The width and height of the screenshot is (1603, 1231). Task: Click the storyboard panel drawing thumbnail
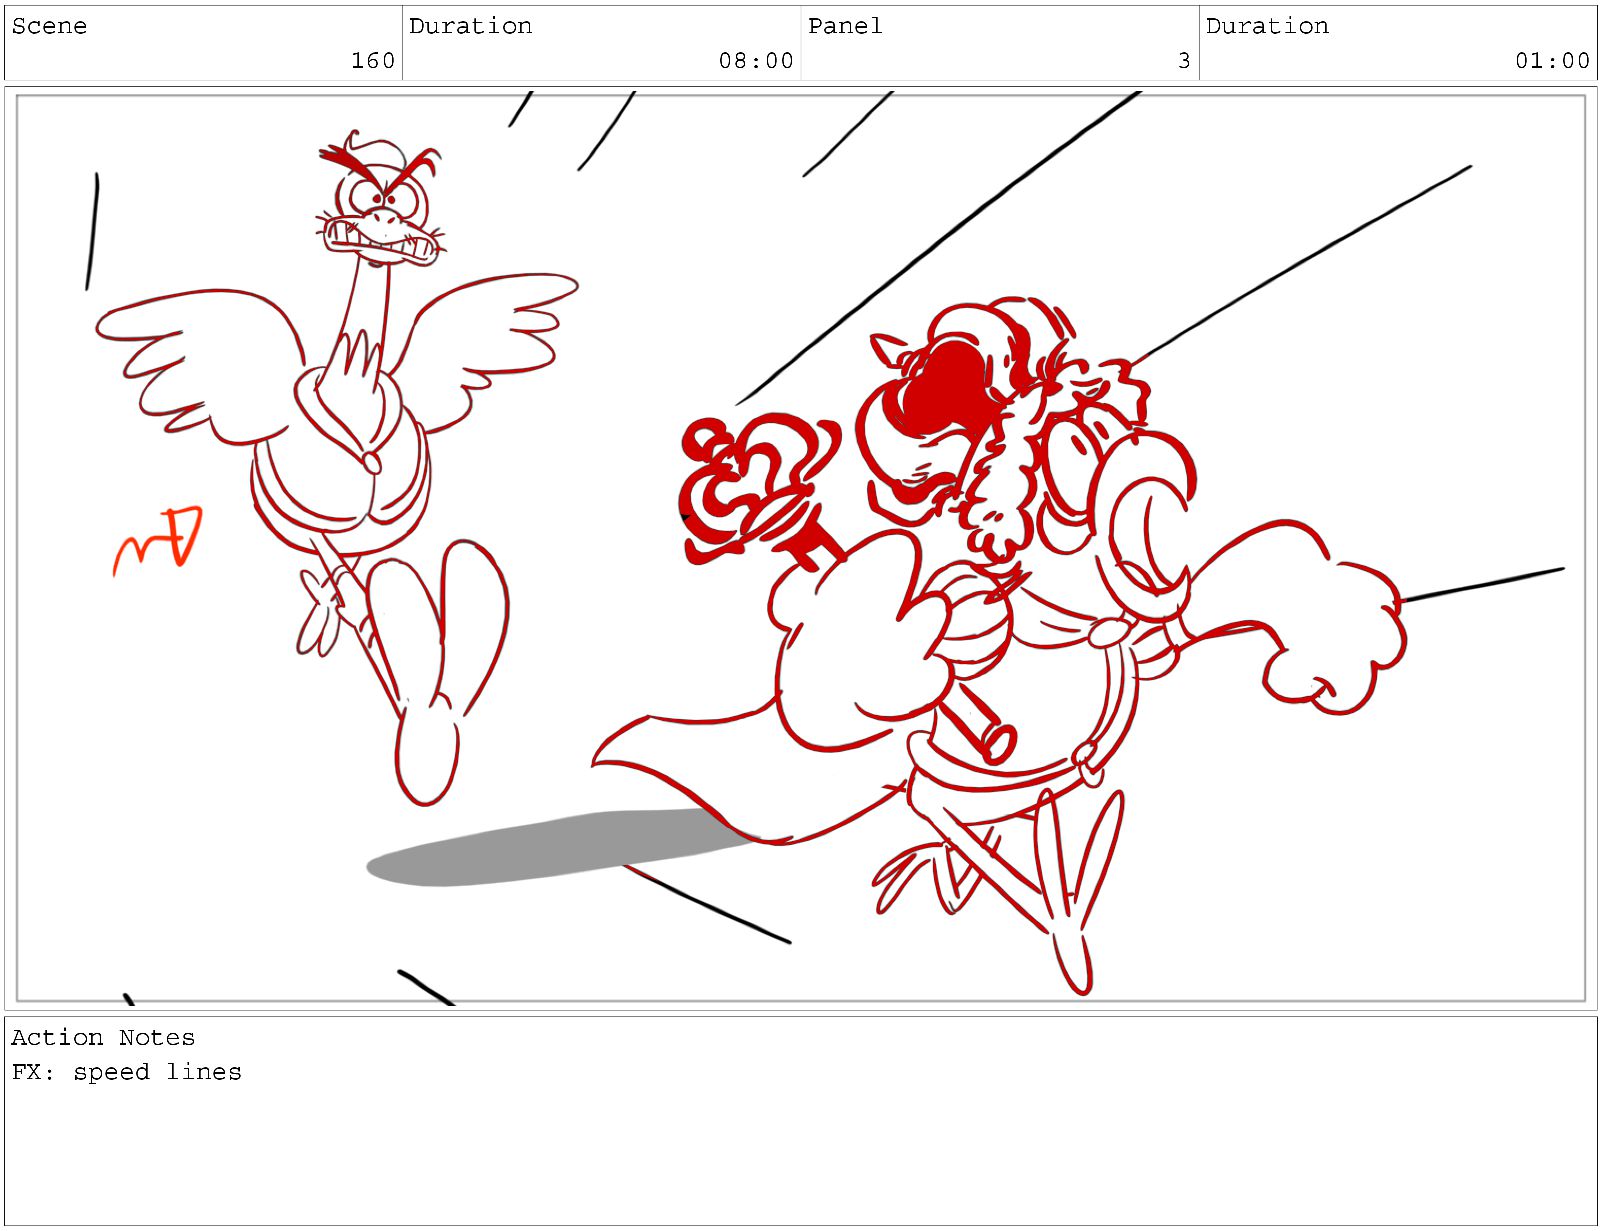[801, 548]
